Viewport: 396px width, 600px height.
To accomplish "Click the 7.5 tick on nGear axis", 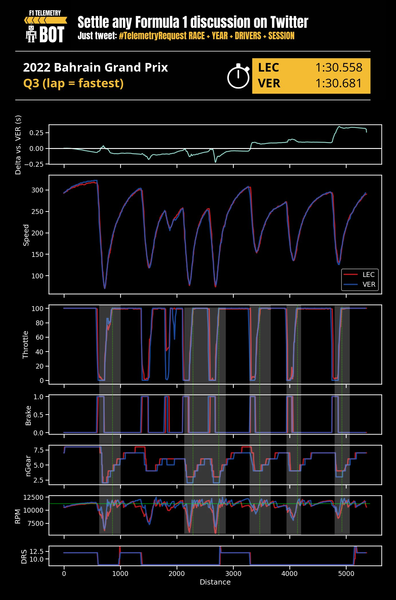I will (x=40, y=450).
